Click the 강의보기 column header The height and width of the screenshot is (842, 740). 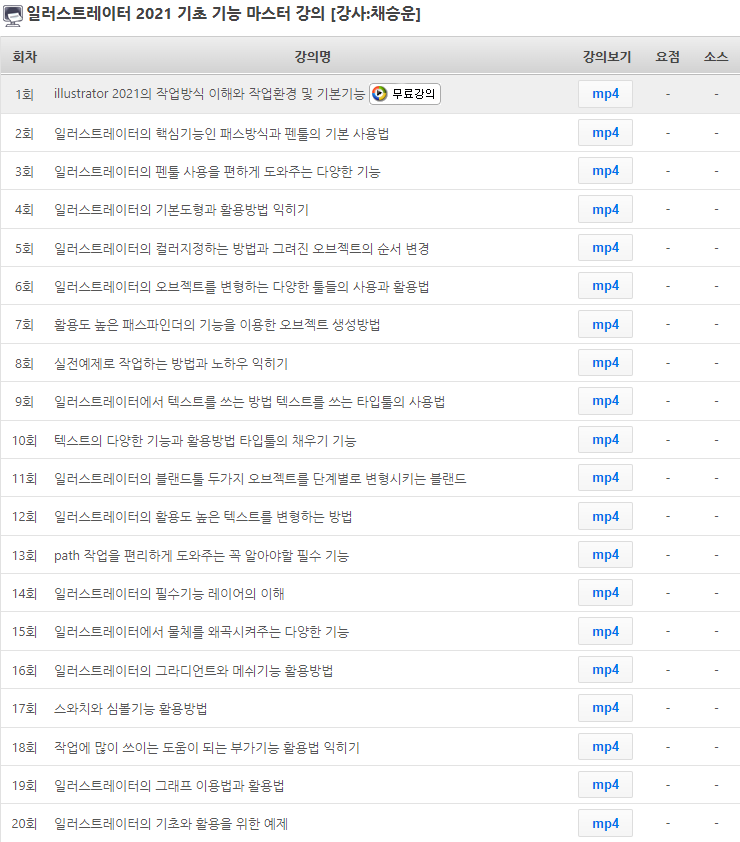click(607, 56)
